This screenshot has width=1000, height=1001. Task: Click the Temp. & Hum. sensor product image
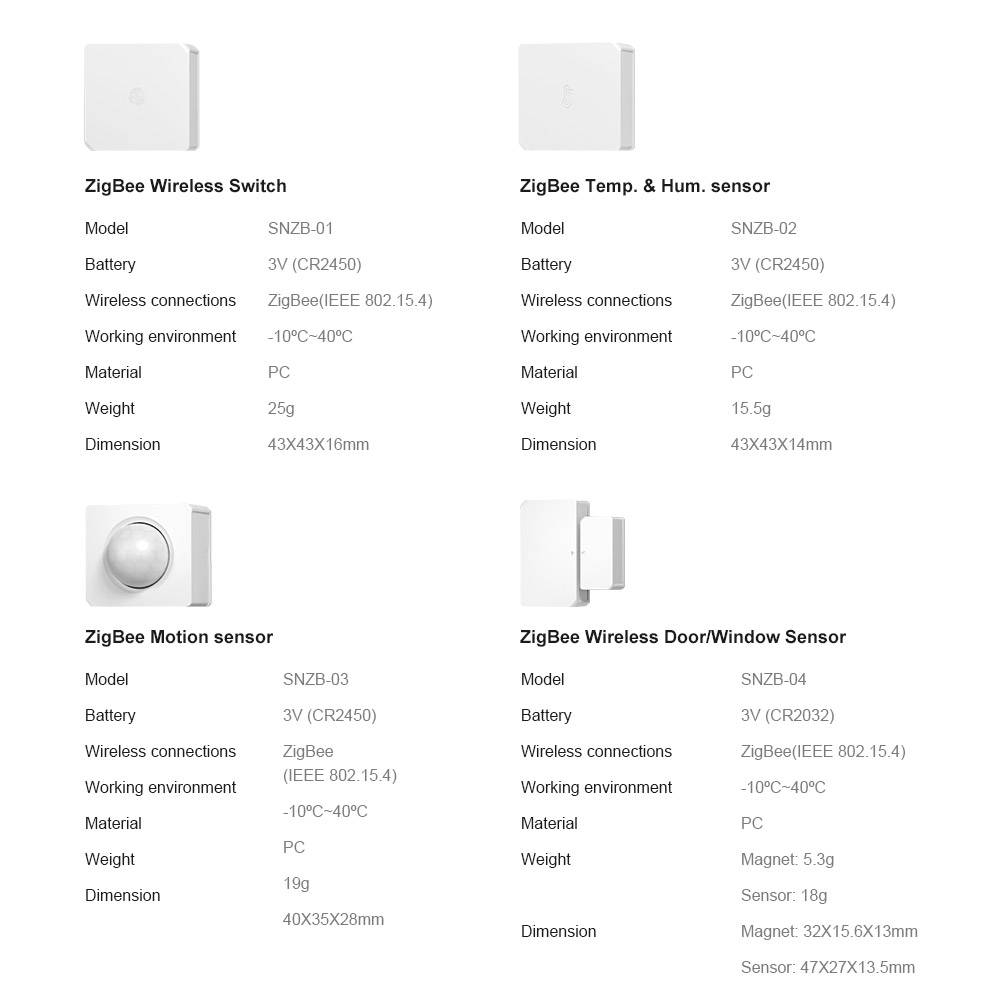click(x=576, y=97)
